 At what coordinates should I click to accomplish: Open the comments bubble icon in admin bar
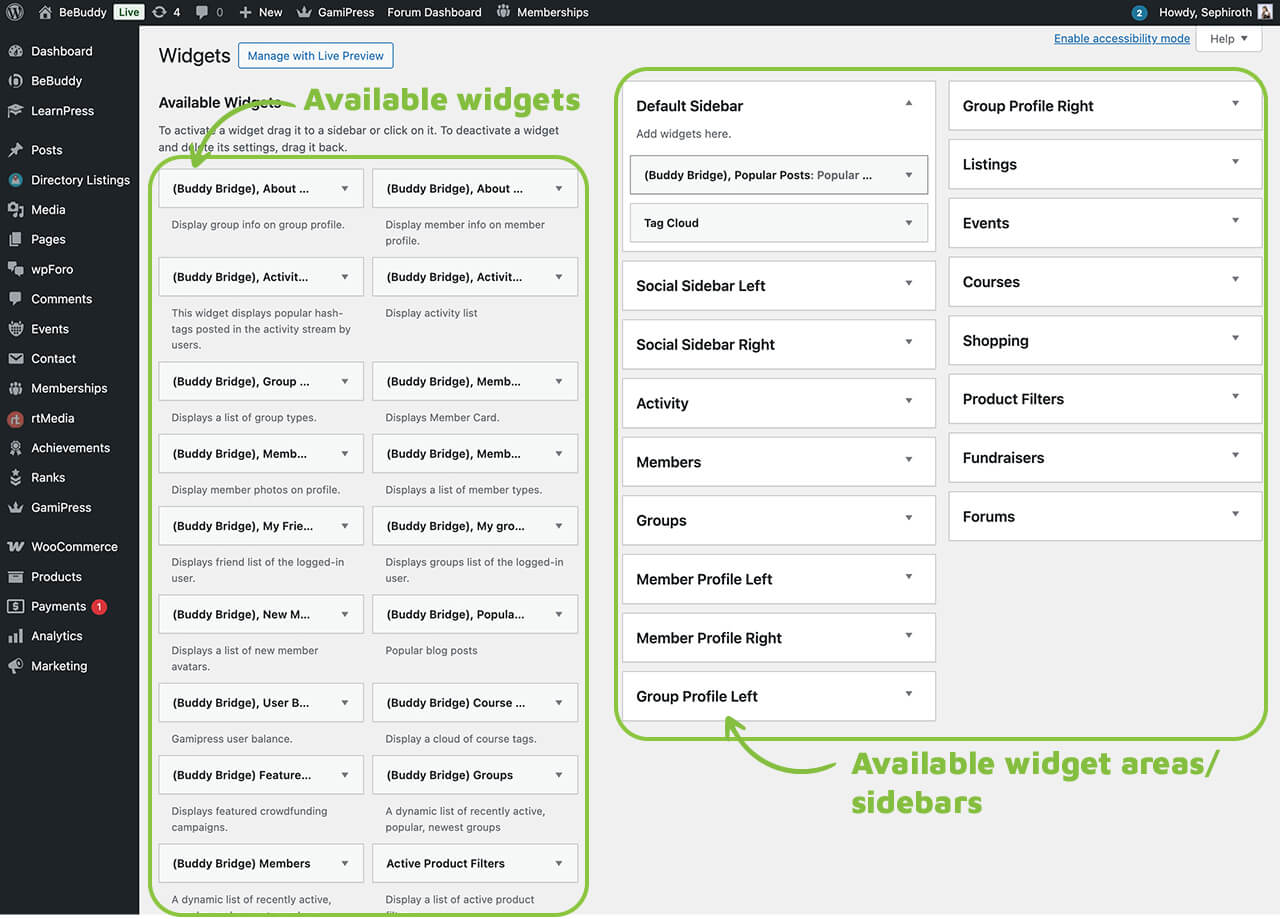(203, 12)
